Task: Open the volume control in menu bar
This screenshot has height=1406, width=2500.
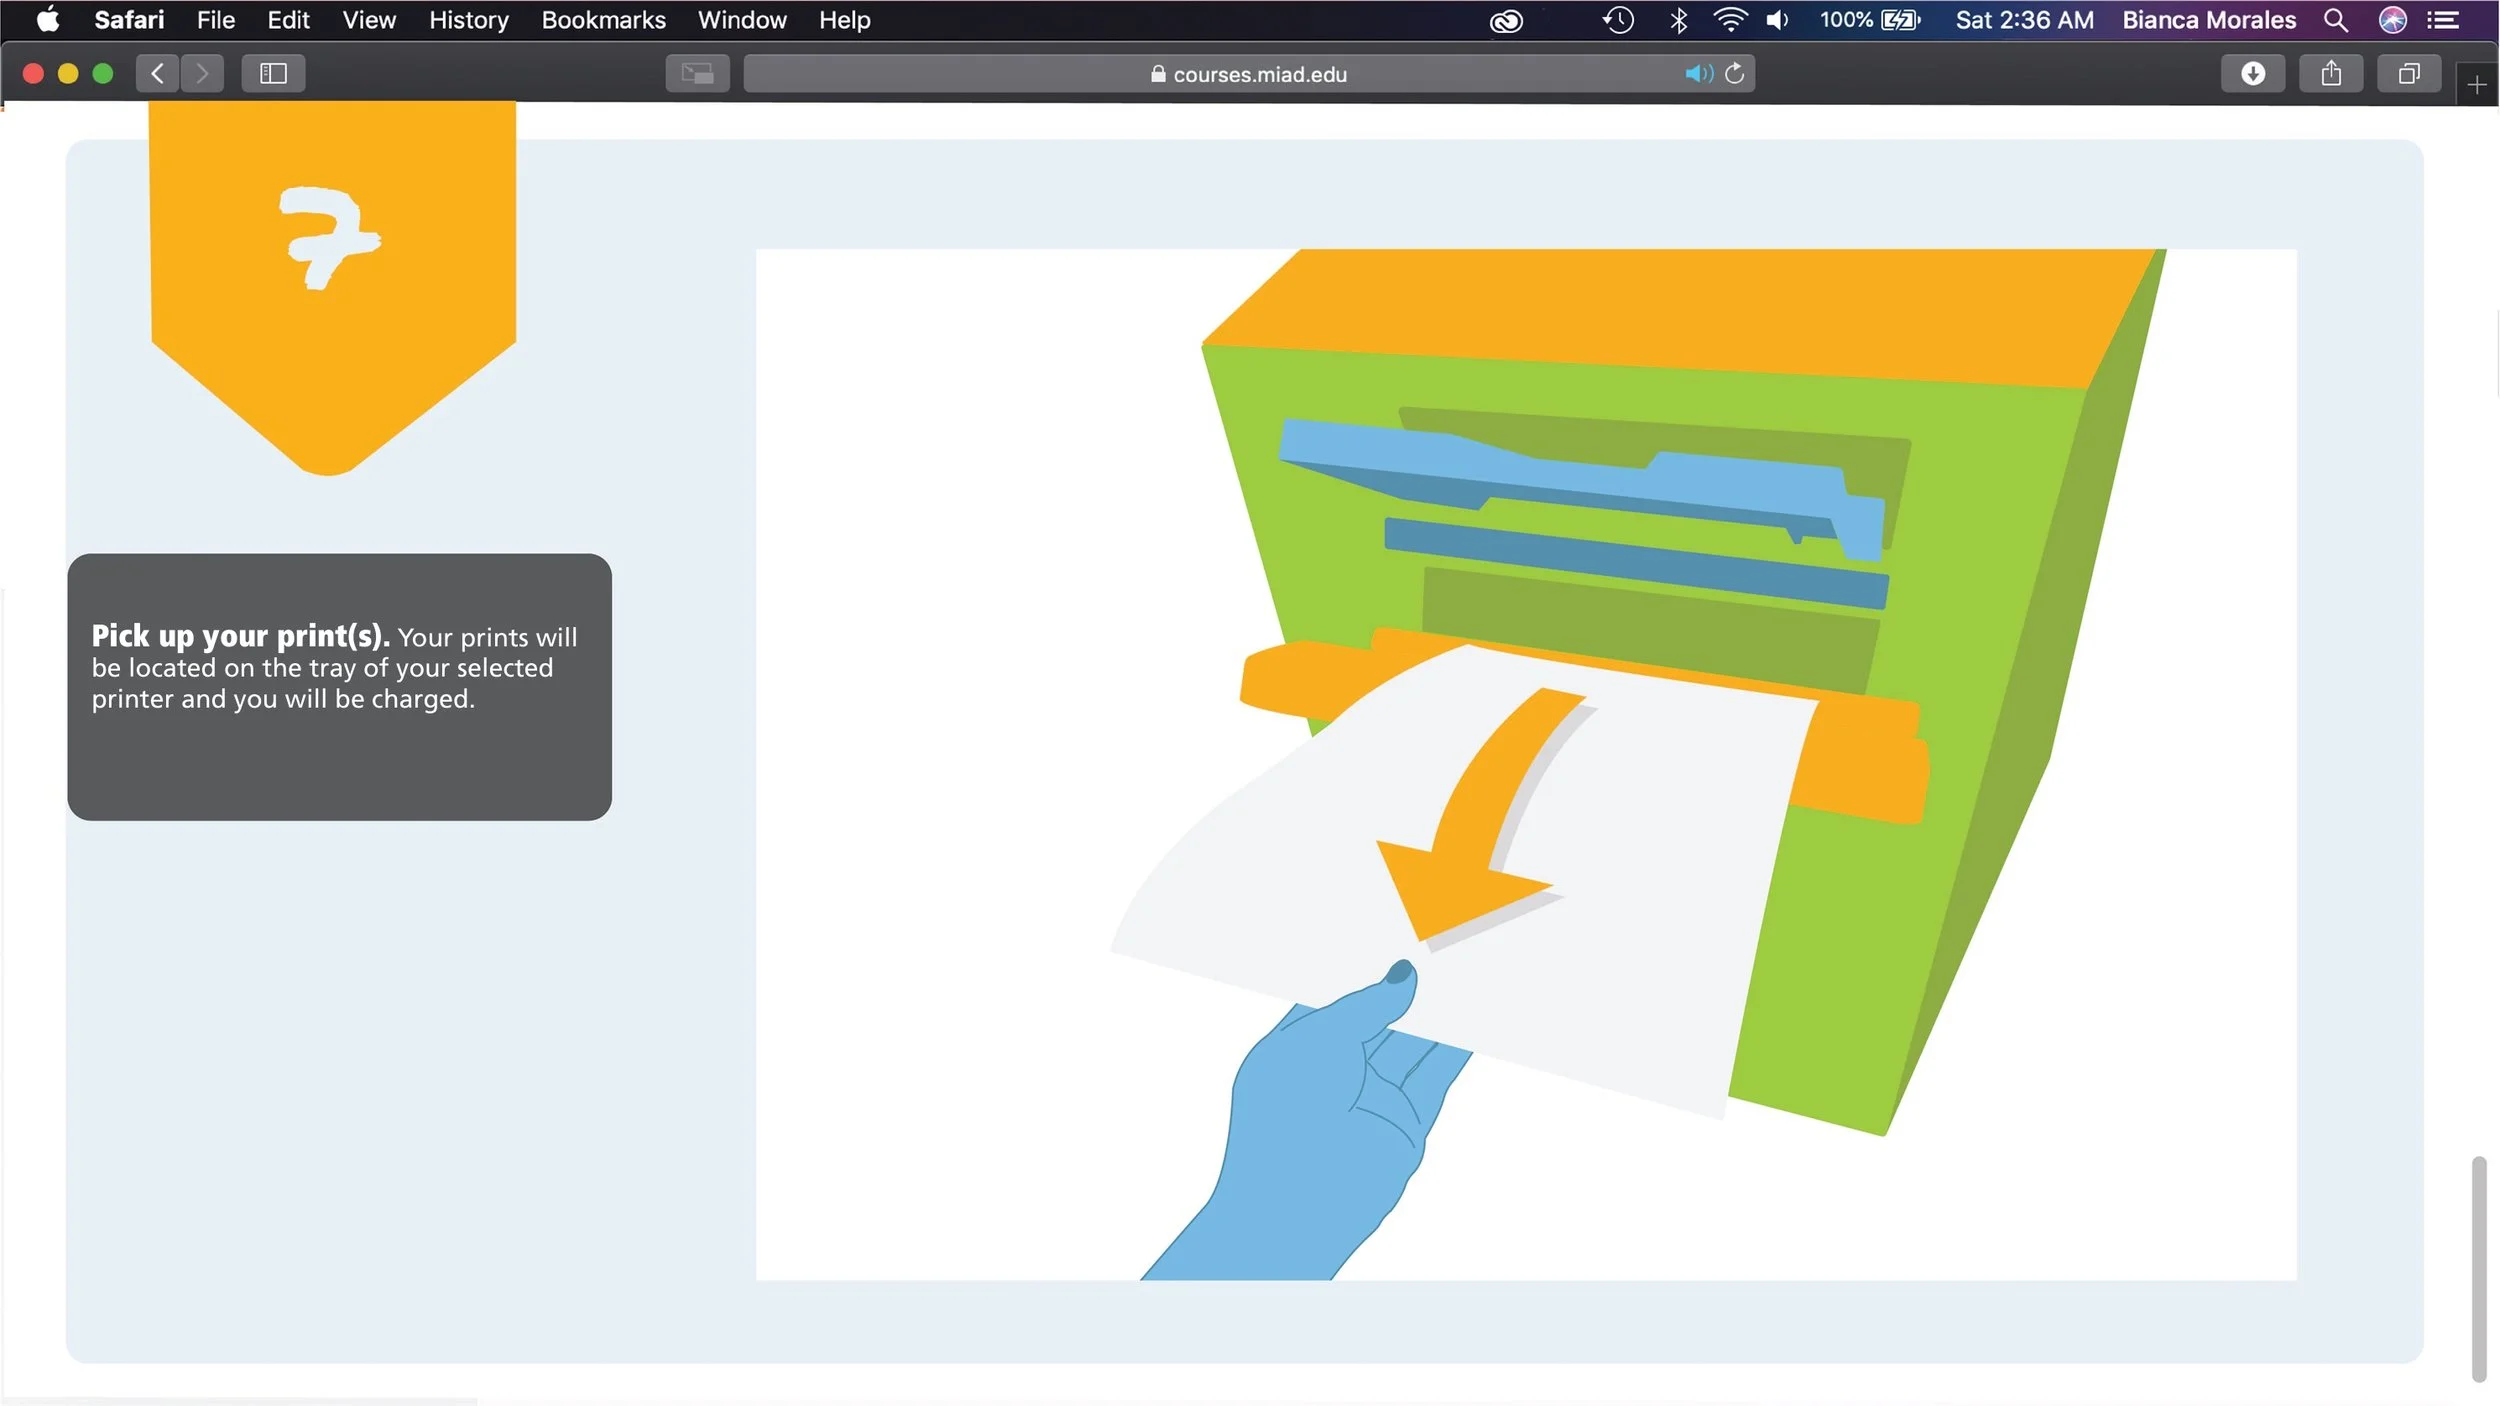Action: pyautogui.click(x=1777, y=20)
